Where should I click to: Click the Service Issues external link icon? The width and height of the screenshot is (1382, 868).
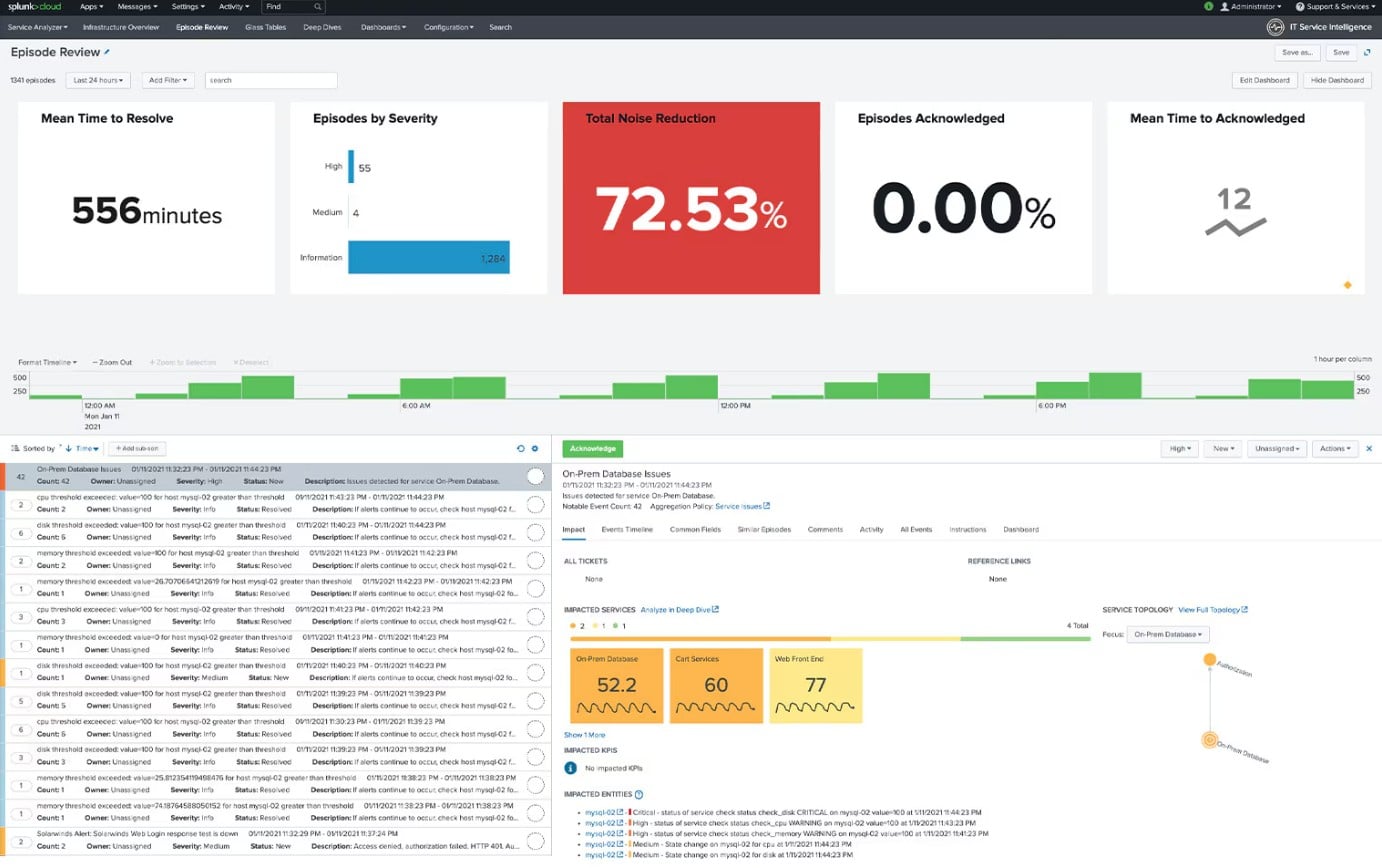click(x=765, y=505)
